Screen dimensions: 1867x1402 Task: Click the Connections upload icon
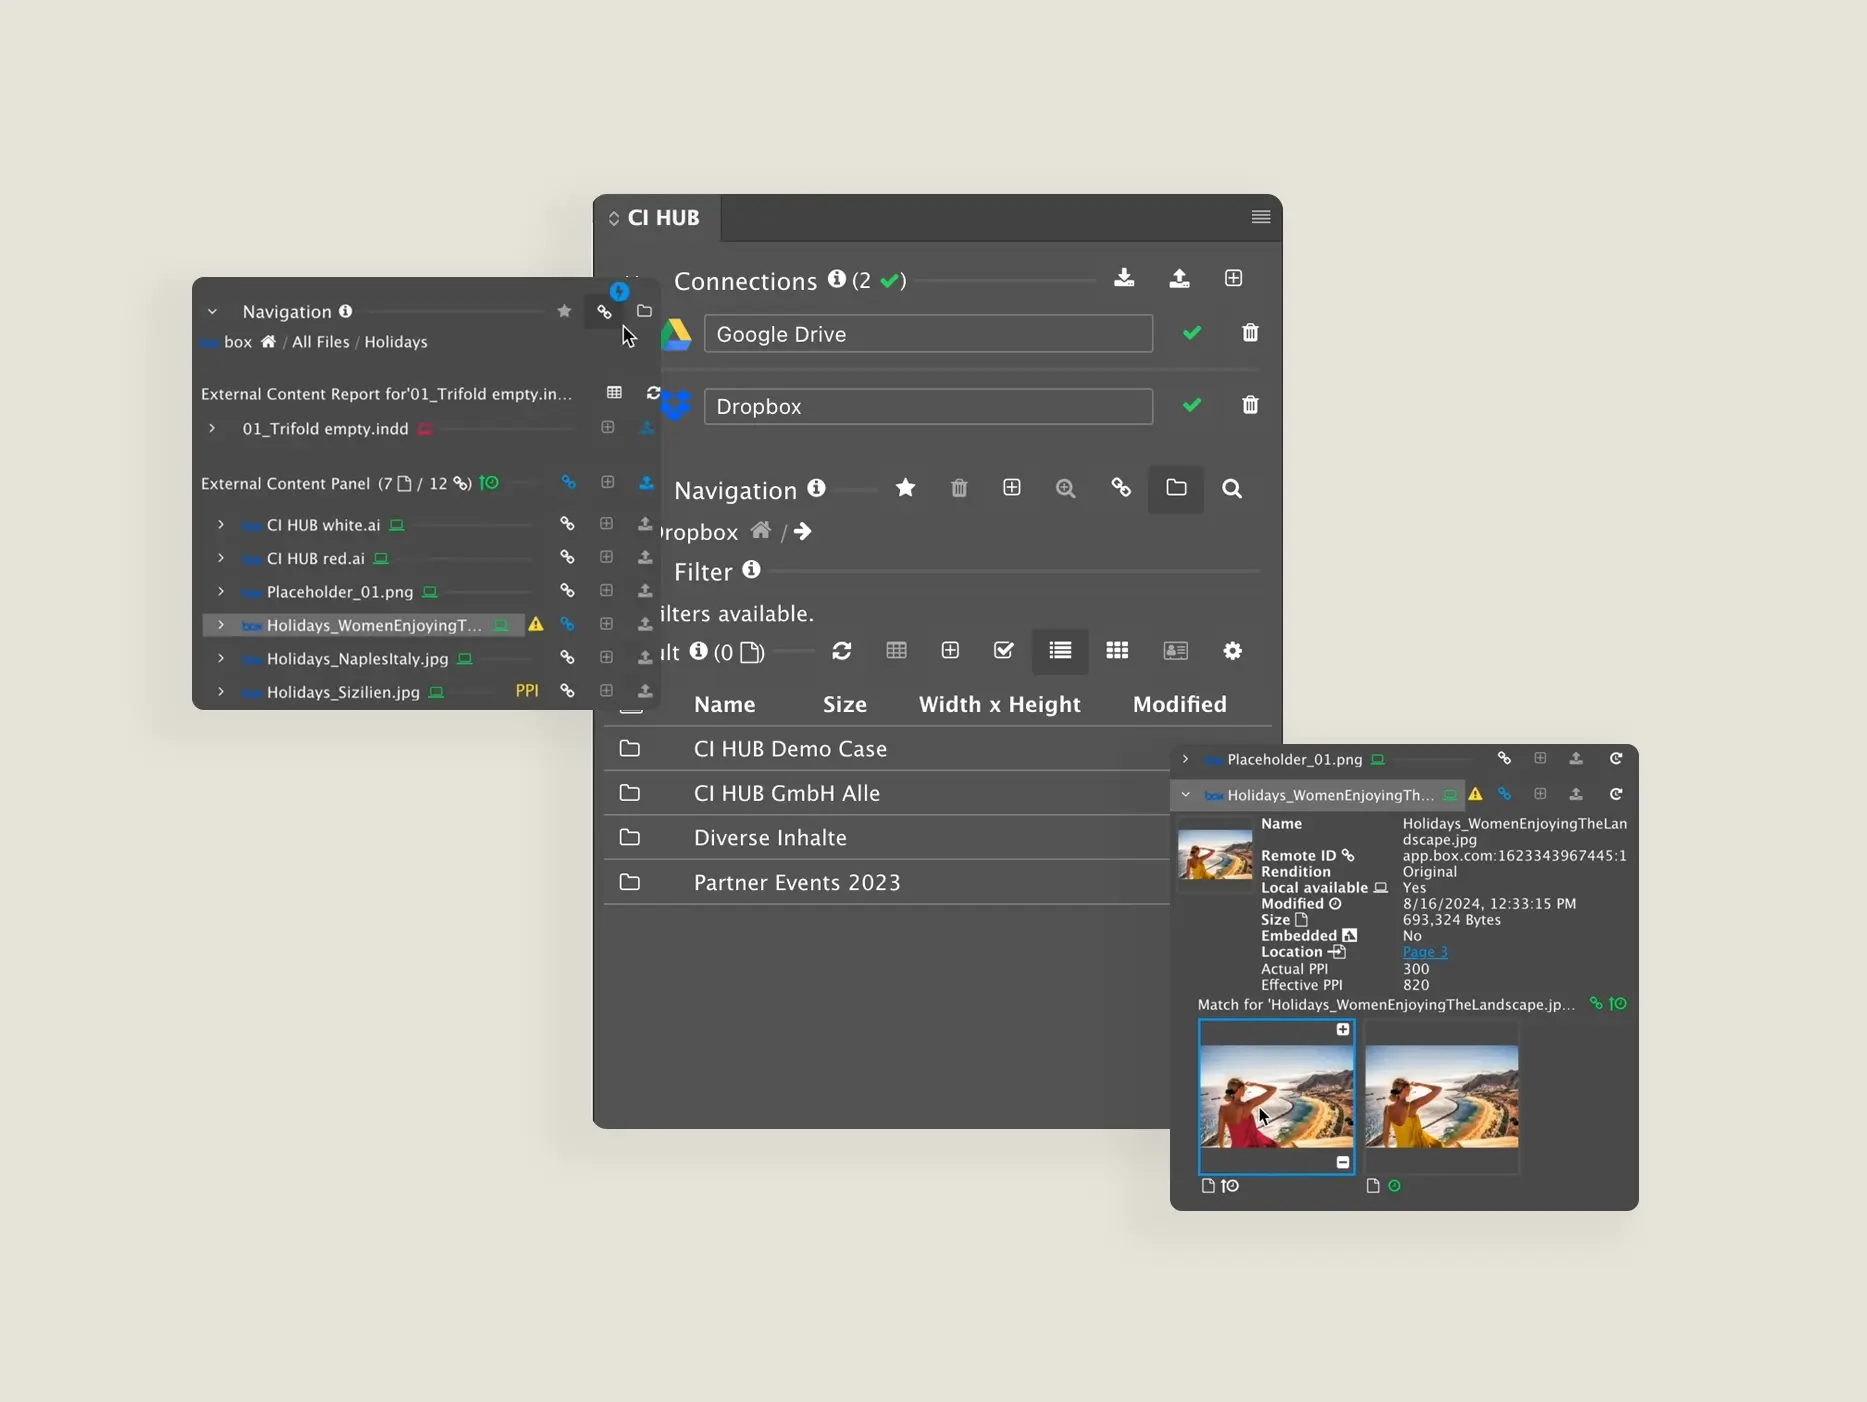point(1179,278)
